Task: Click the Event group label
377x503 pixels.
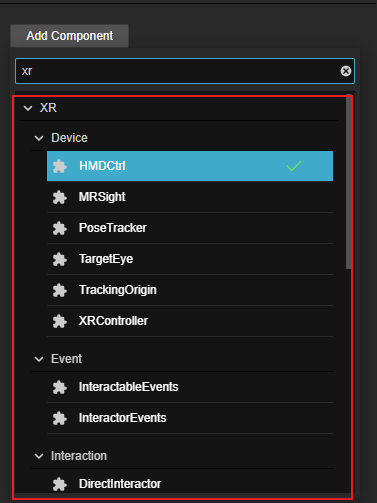Action: coord(66,359)
